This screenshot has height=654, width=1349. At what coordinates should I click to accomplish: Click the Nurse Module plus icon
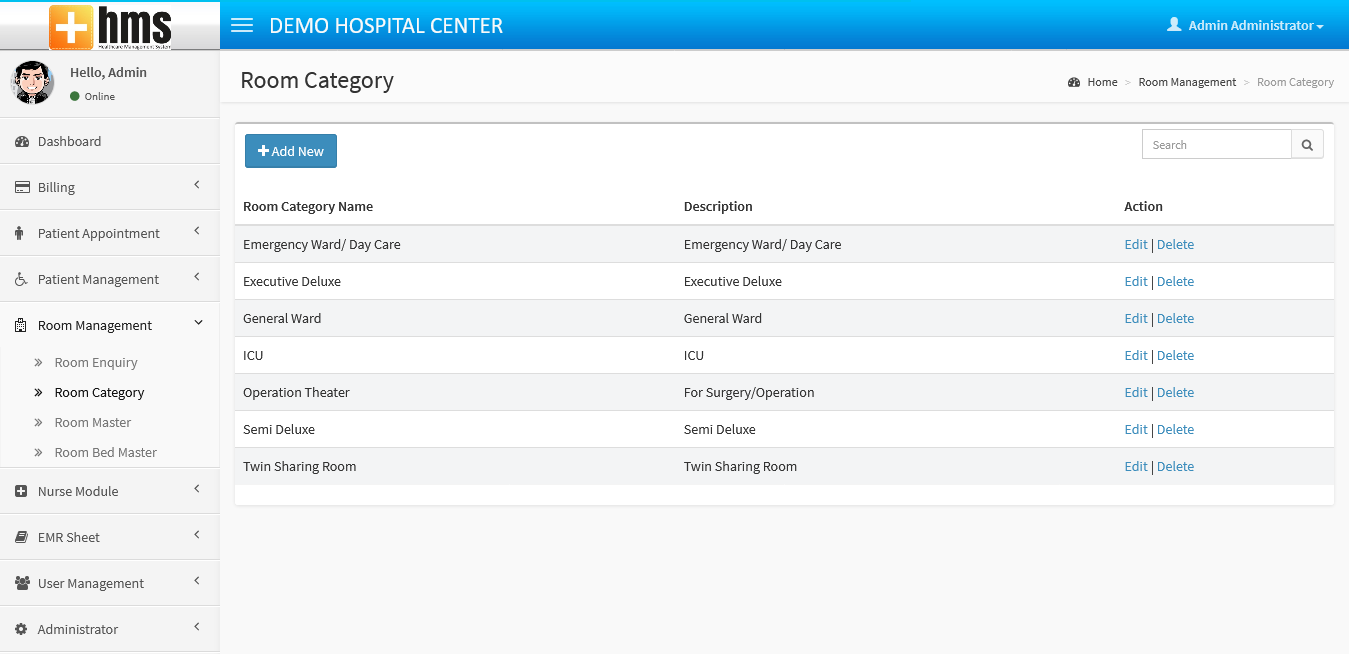pos(21,492)
